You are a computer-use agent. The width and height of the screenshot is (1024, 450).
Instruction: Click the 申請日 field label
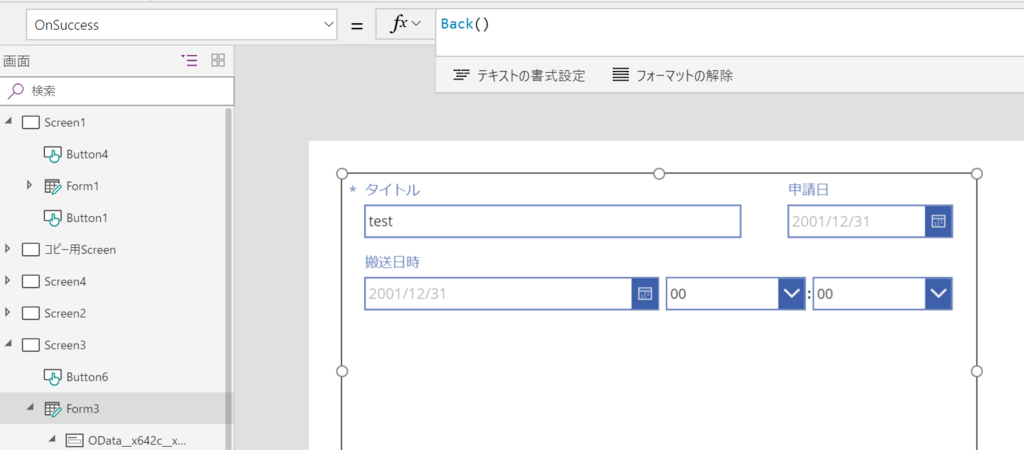(808, 189)
